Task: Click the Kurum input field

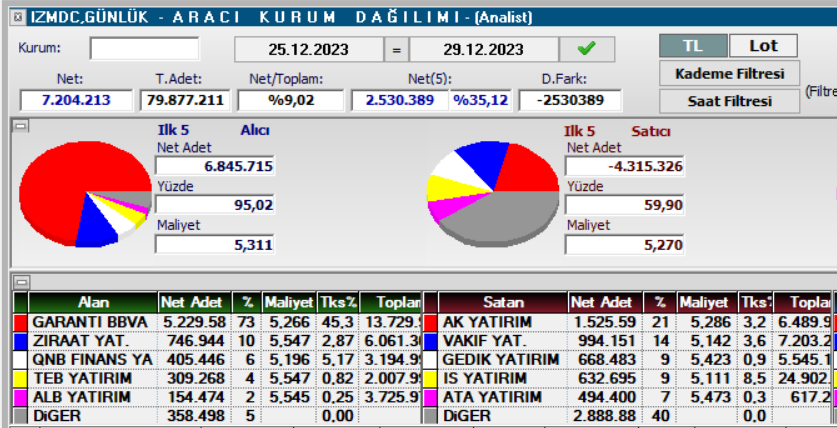Action: point(144,49)
